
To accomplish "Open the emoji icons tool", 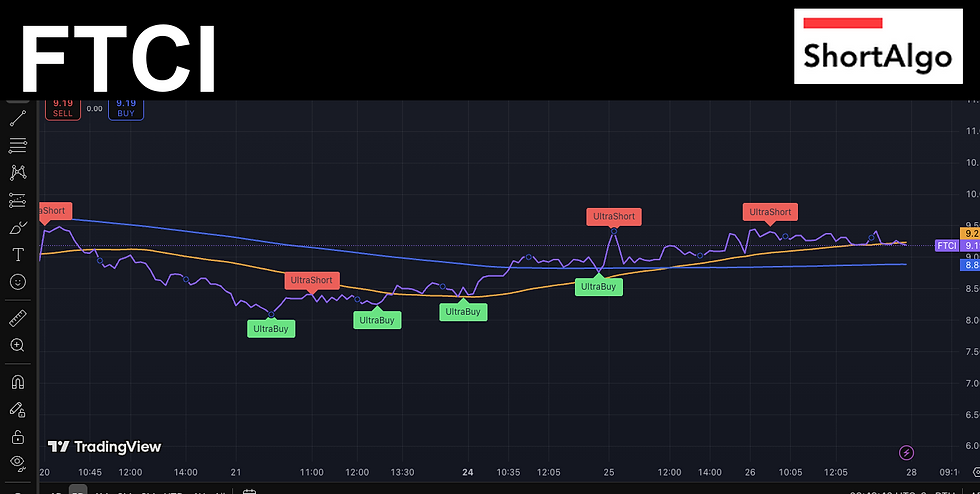I will click(x=18, y=282).
